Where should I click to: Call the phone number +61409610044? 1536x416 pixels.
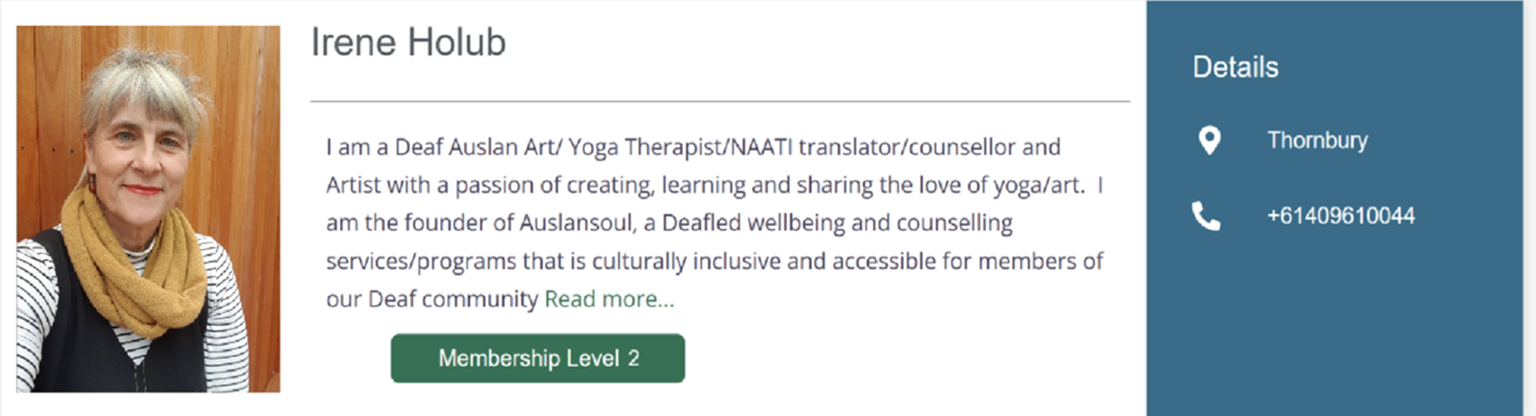click(1340, 216)
